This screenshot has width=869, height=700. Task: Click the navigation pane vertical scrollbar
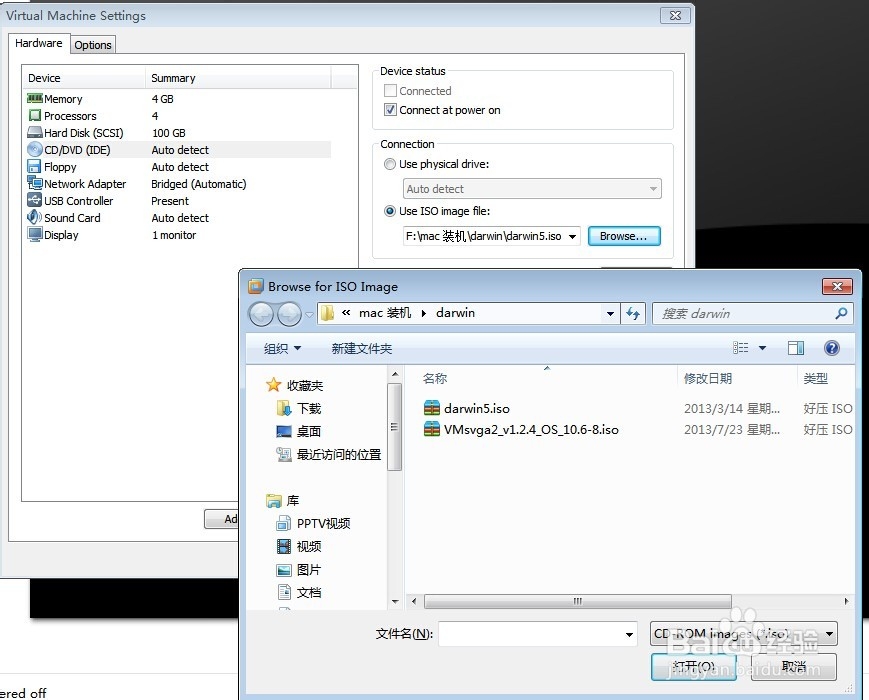tap(395, 427)
